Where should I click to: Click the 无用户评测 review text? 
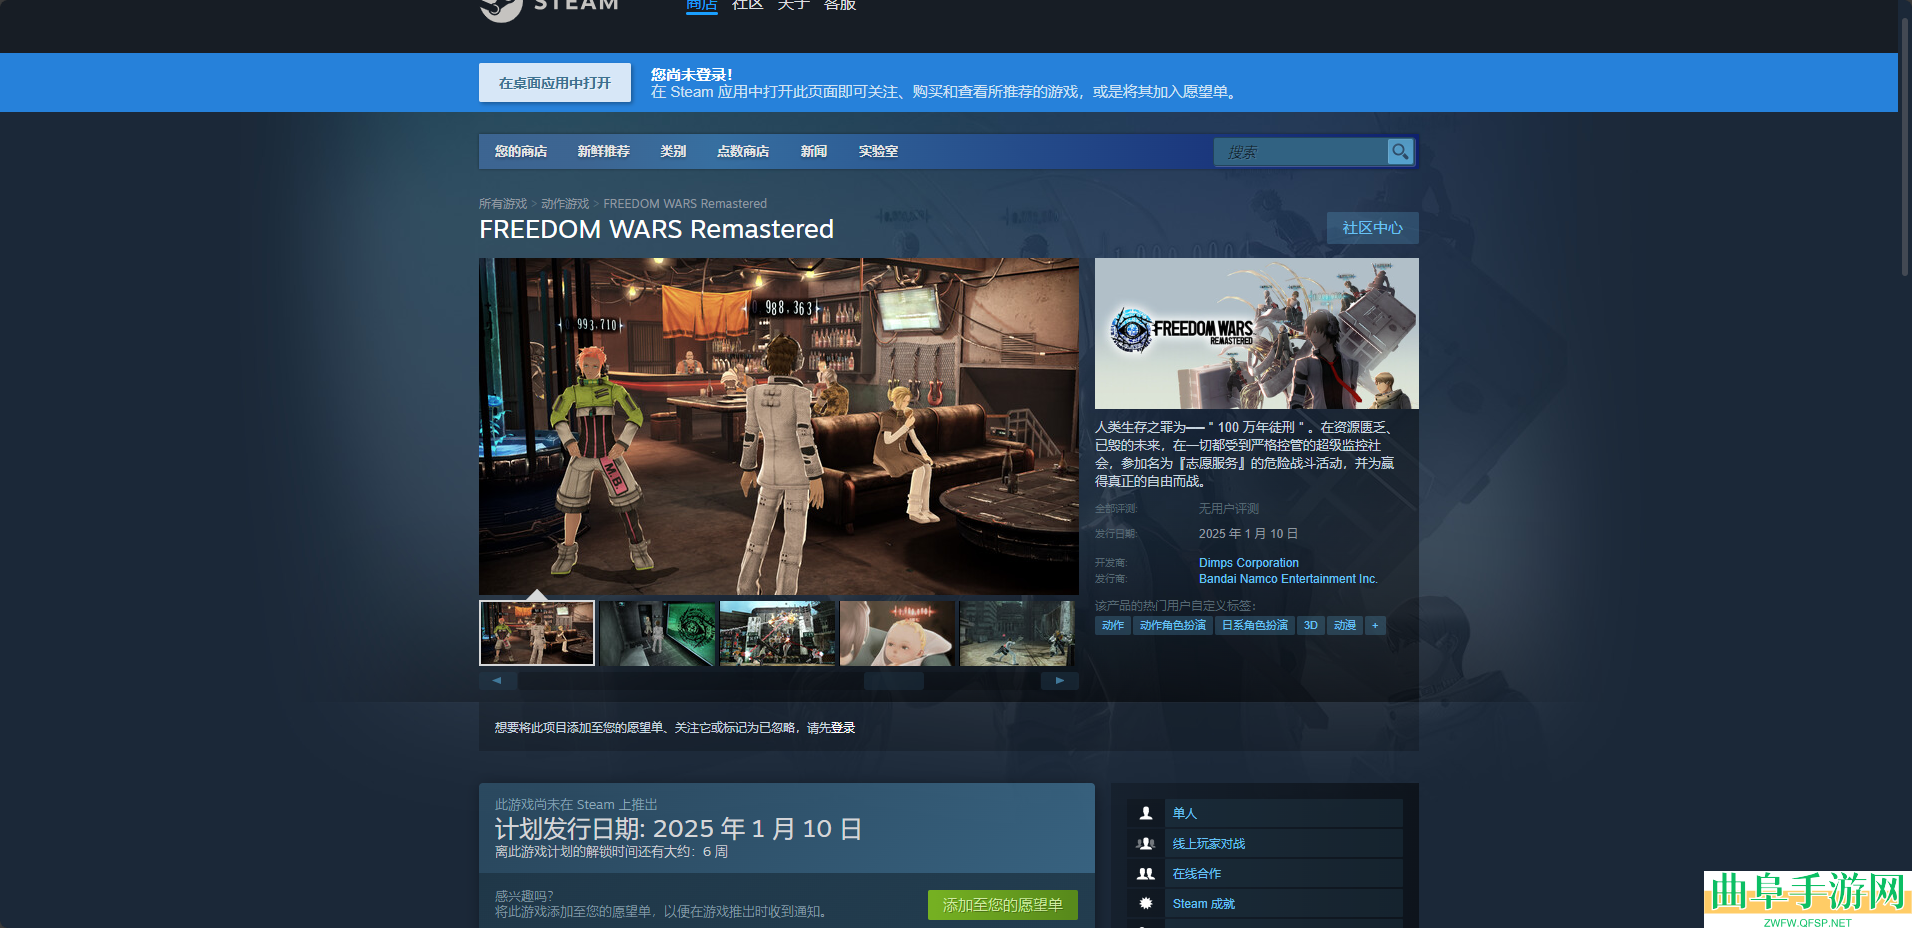pyautogui.click(x=1229, y=509)
